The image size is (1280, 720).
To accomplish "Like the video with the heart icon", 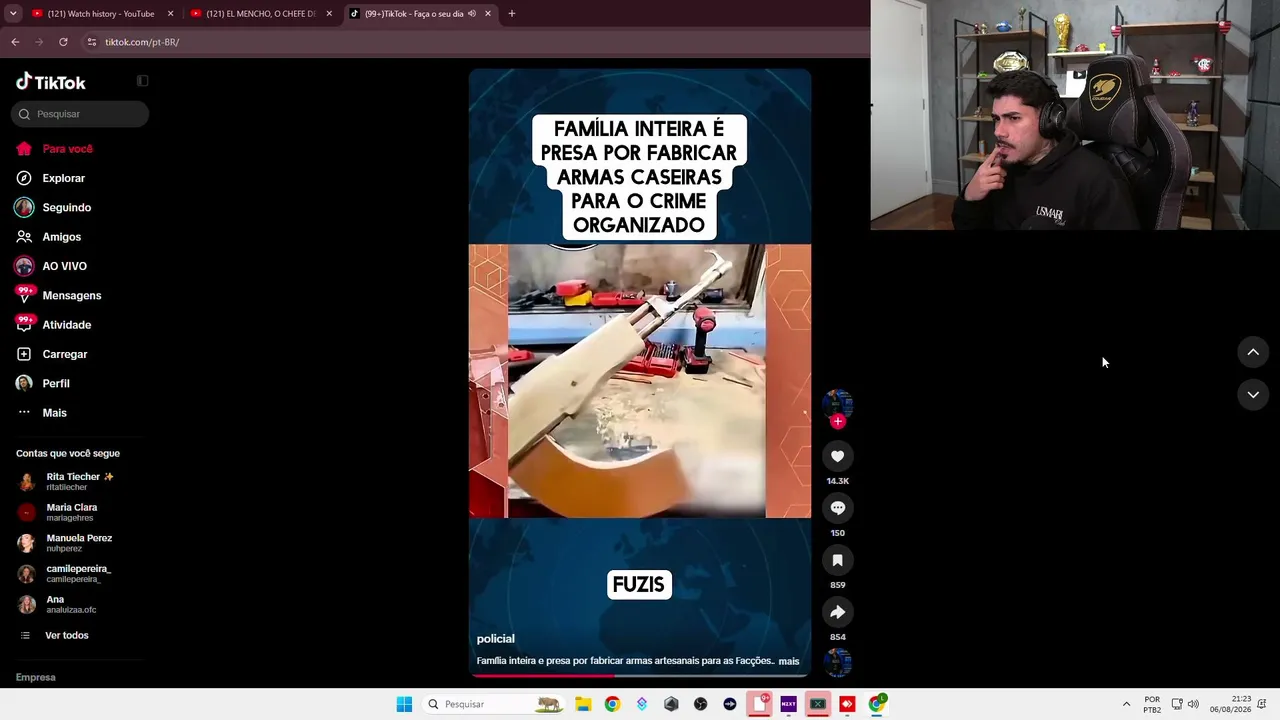I will [x=837, y=456].
